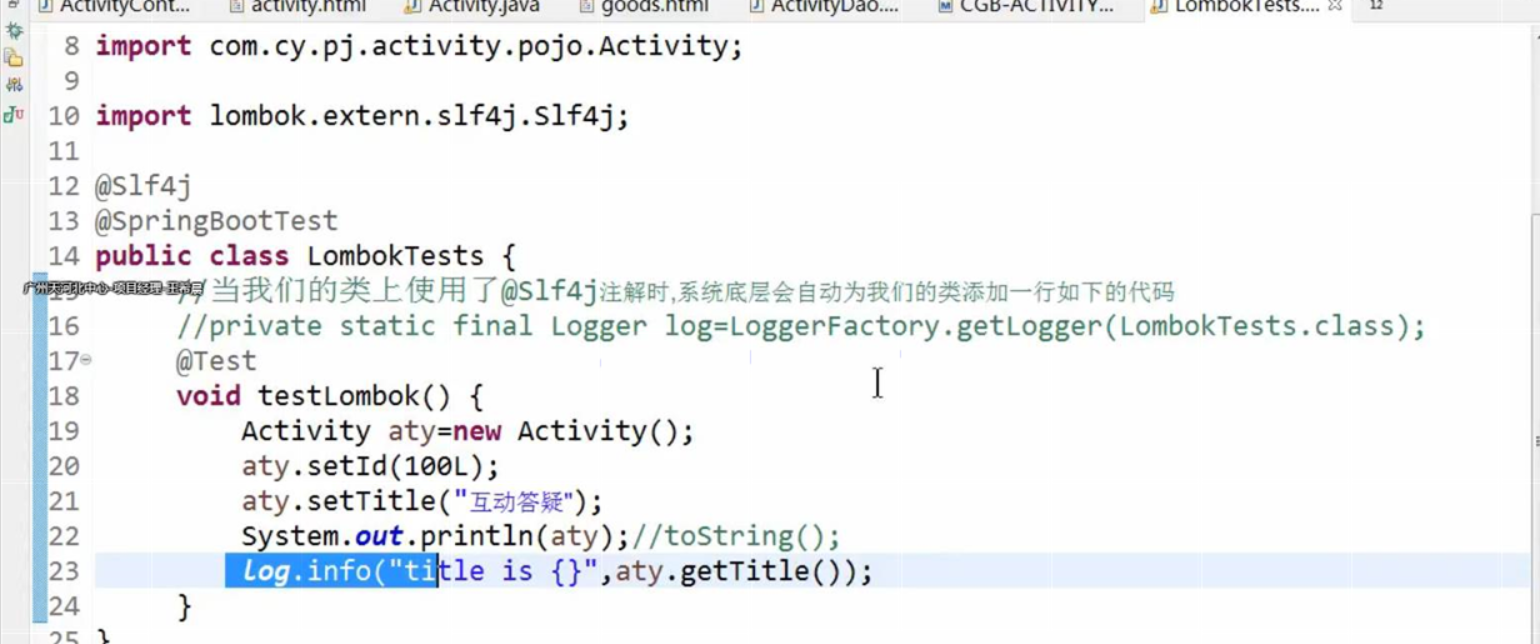Click aty.setId(100L) on line 20

tap(370, 466)
